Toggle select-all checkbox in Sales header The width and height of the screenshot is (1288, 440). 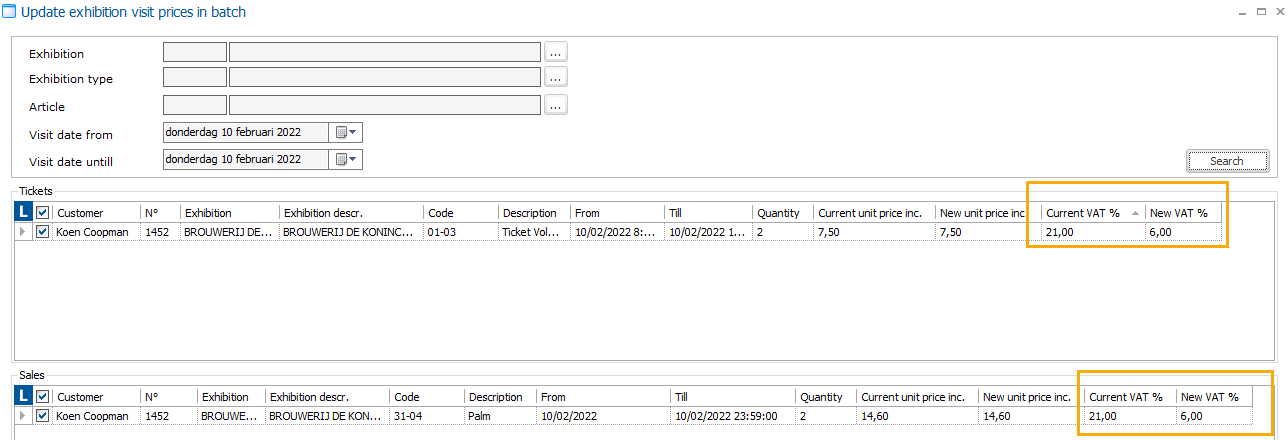(42, 396)
